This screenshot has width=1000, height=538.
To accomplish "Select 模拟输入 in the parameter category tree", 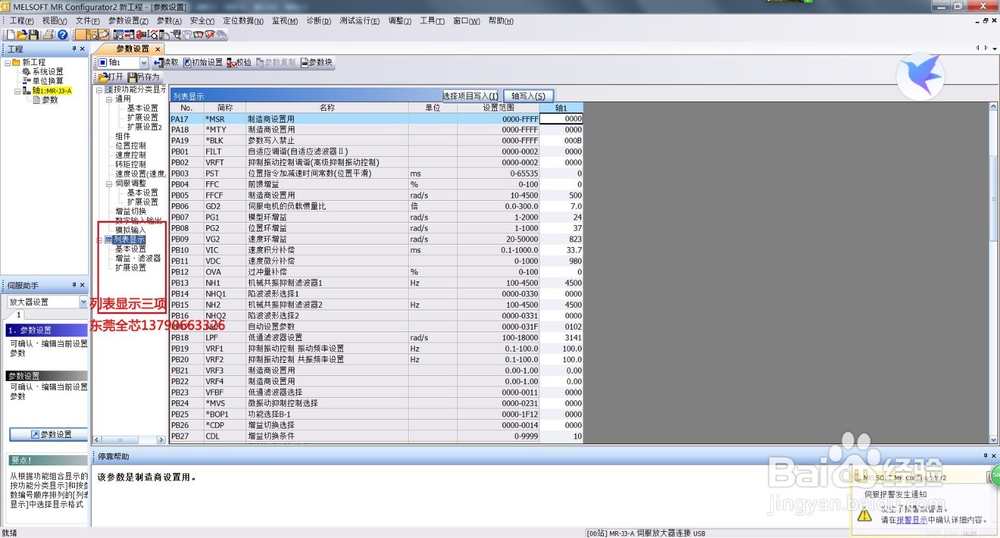I will click(131, 230).
